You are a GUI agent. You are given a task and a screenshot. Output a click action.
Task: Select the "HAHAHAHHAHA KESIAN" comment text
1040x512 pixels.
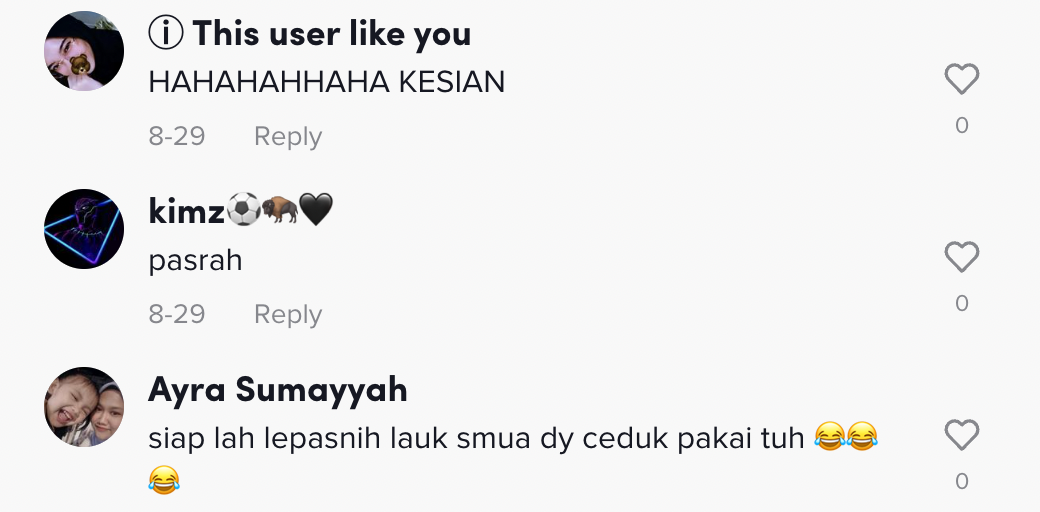pyautogui.click(x=326, y=82)
